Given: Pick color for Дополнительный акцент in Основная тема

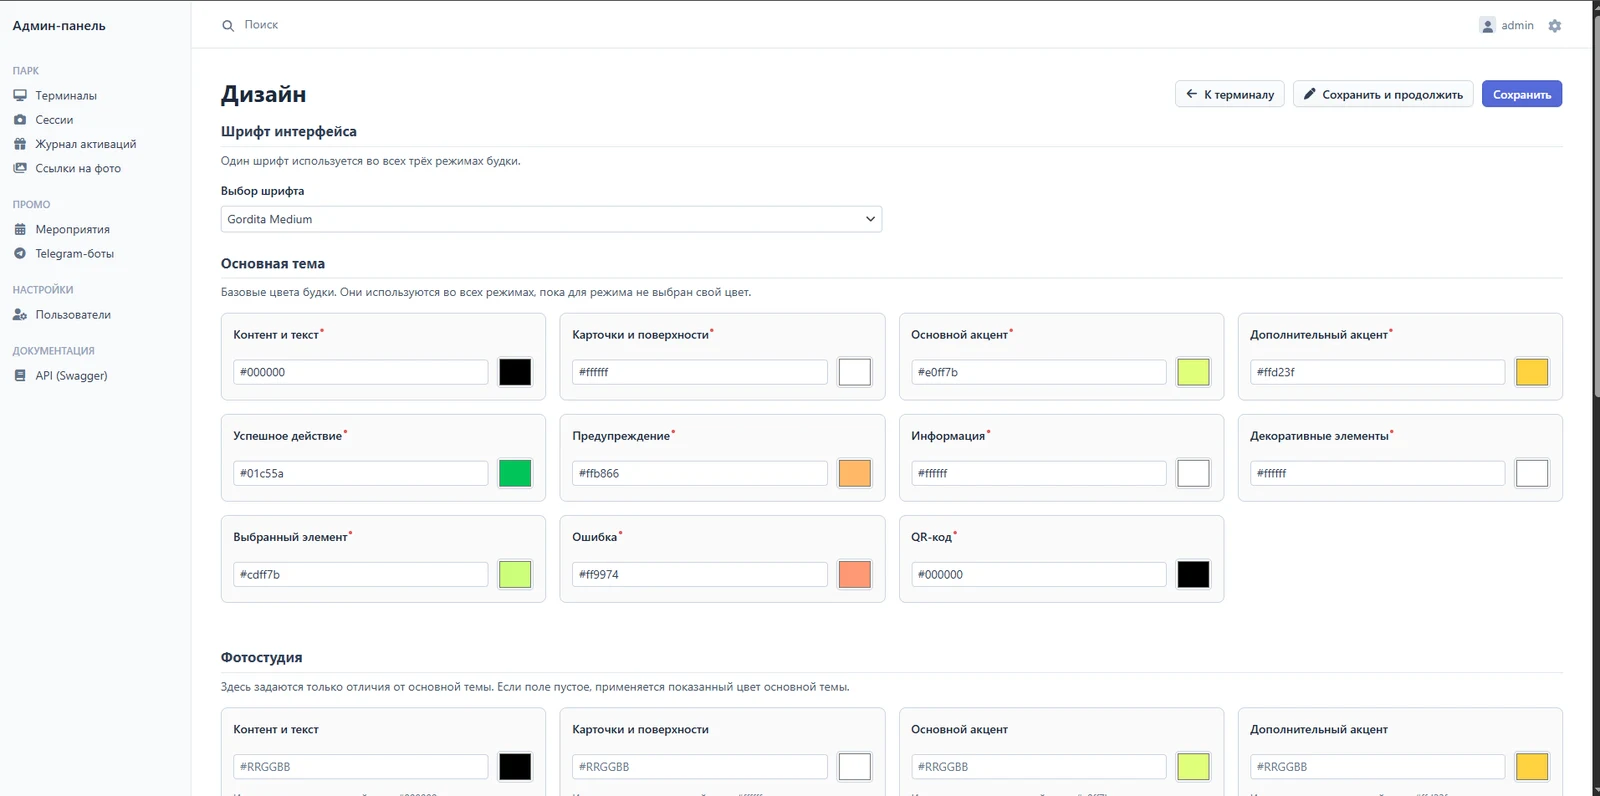Looking at the screenshot, I should click(1532, 372).
